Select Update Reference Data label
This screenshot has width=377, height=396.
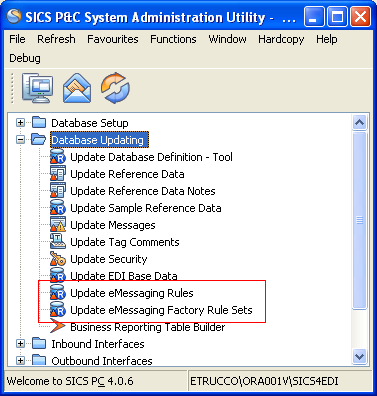[x=127, y=174]
